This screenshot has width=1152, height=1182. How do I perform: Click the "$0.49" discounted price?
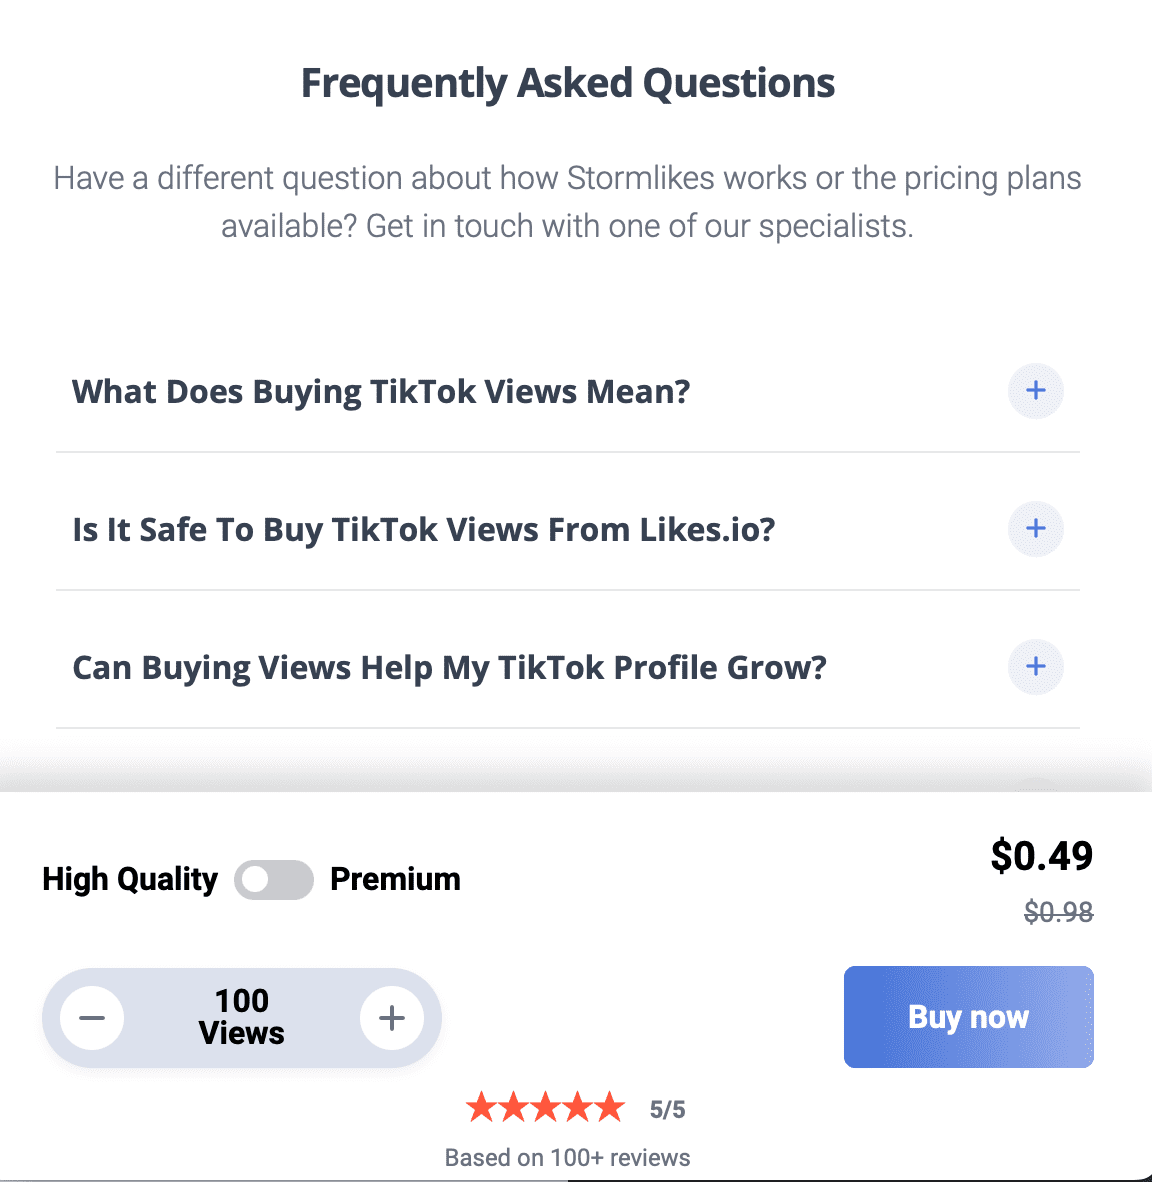point(1042,856)
